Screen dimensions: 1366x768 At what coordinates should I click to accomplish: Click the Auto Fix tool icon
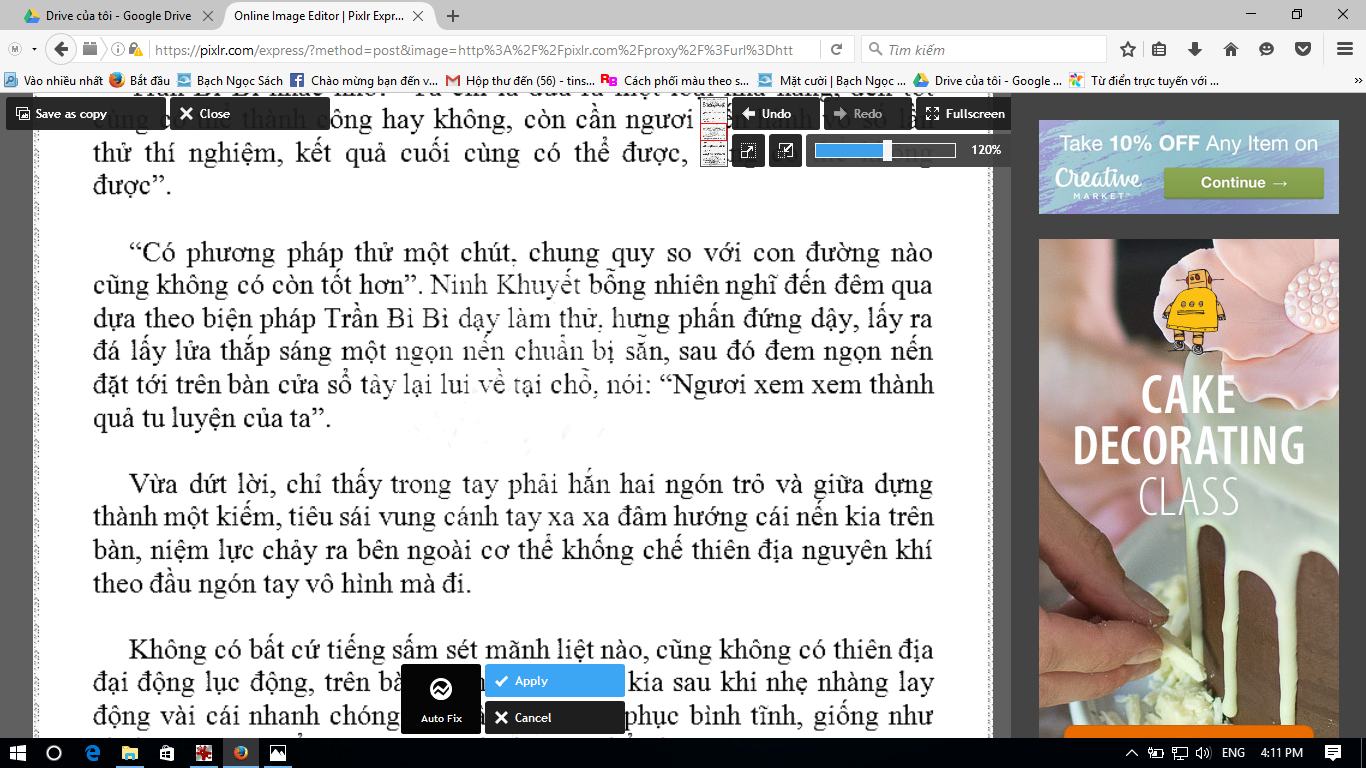point(441,698)
